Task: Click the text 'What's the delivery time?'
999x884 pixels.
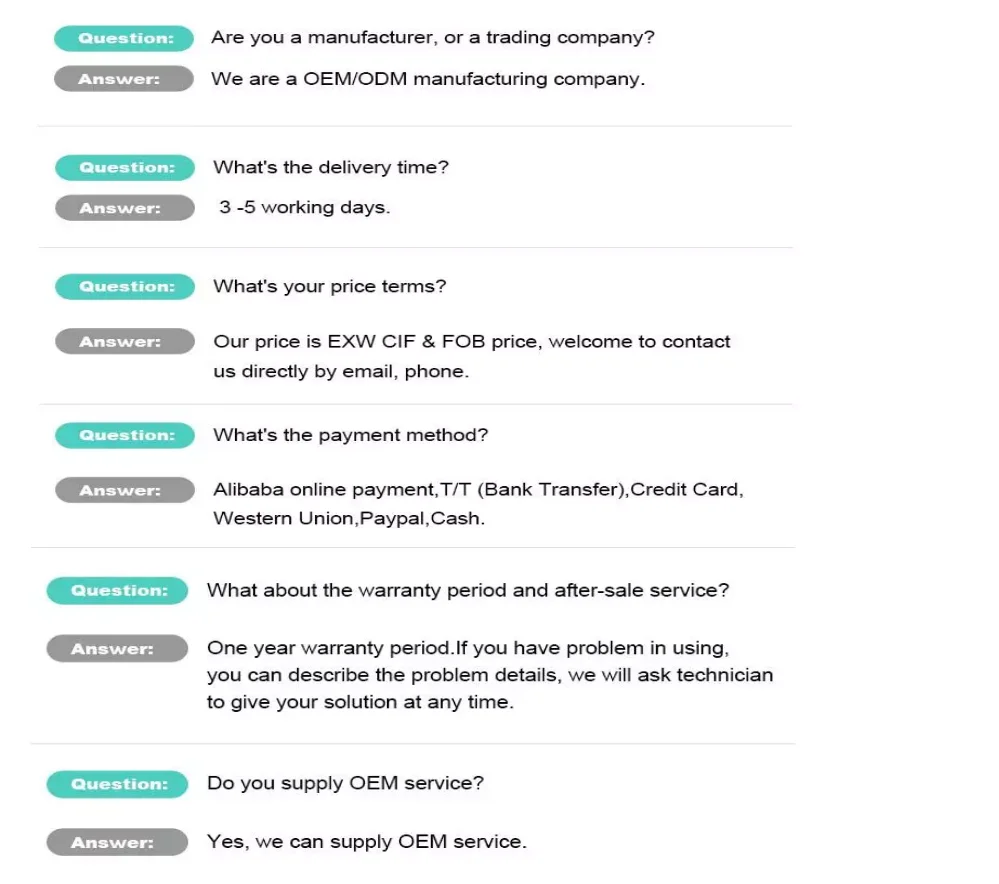Action: coord(331,168)
